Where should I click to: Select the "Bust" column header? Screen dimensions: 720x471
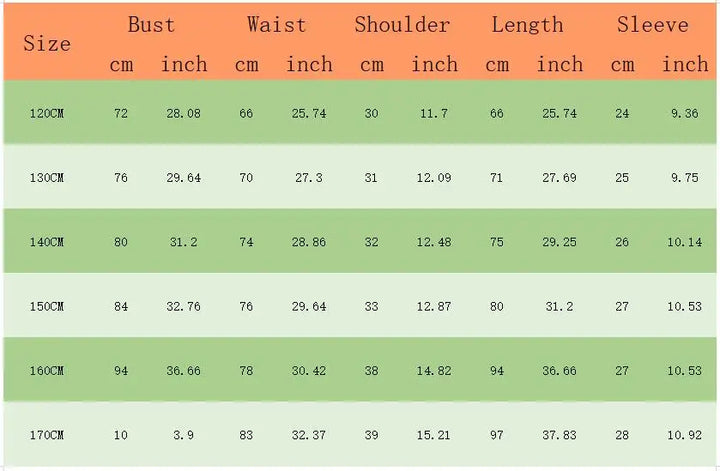point(151,25)
